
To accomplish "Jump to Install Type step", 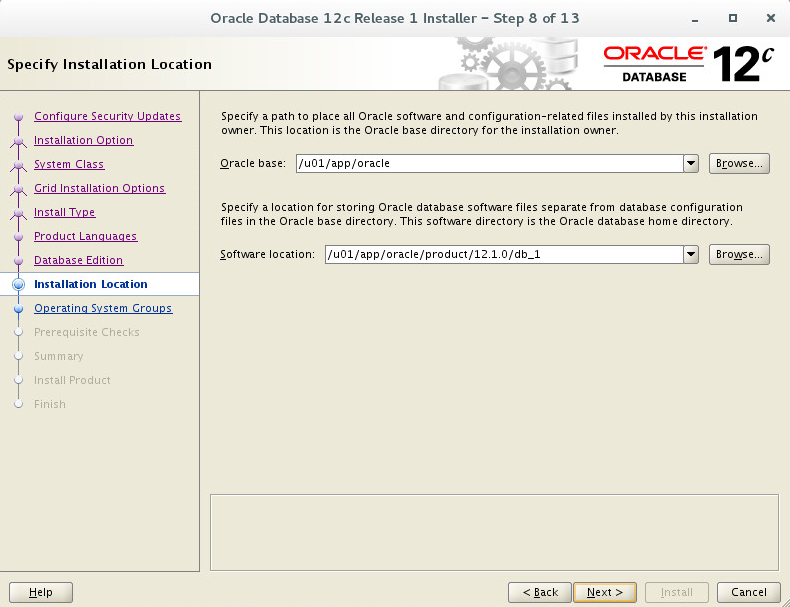I will coord(64,212).
